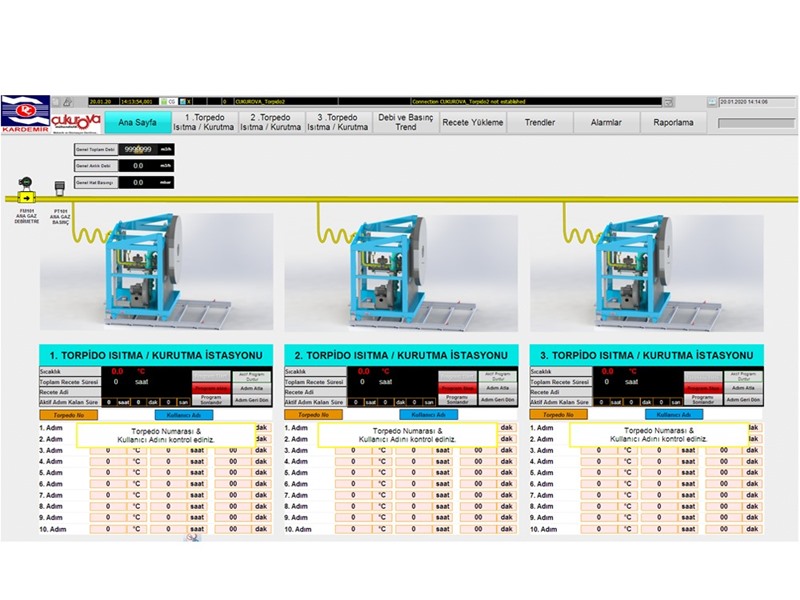Click the blue Kullanıcı Adı button in station 3
Image resolution: width=800 pixels, height=600 pixels.
674,415
